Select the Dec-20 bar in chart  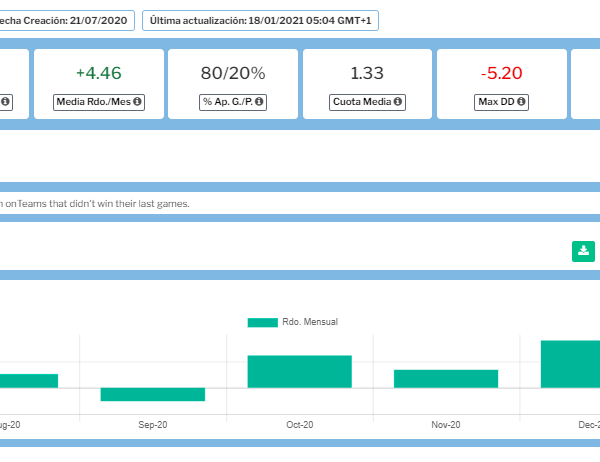tap(570, 364)
